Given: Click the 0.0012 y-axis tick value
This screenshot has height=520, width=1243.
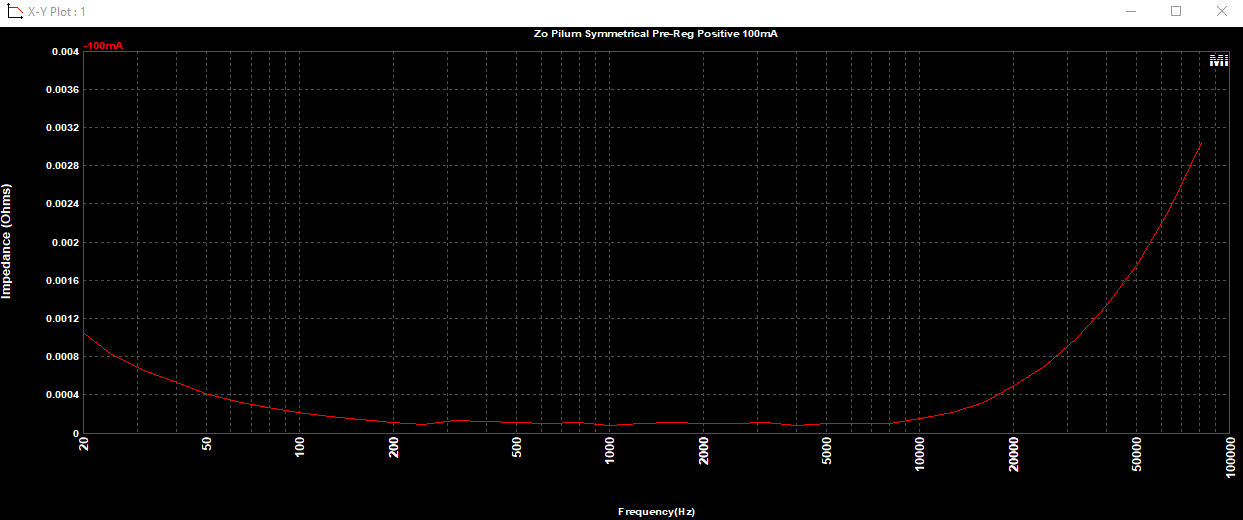Looking at the screenshot, I should [61, 319].
